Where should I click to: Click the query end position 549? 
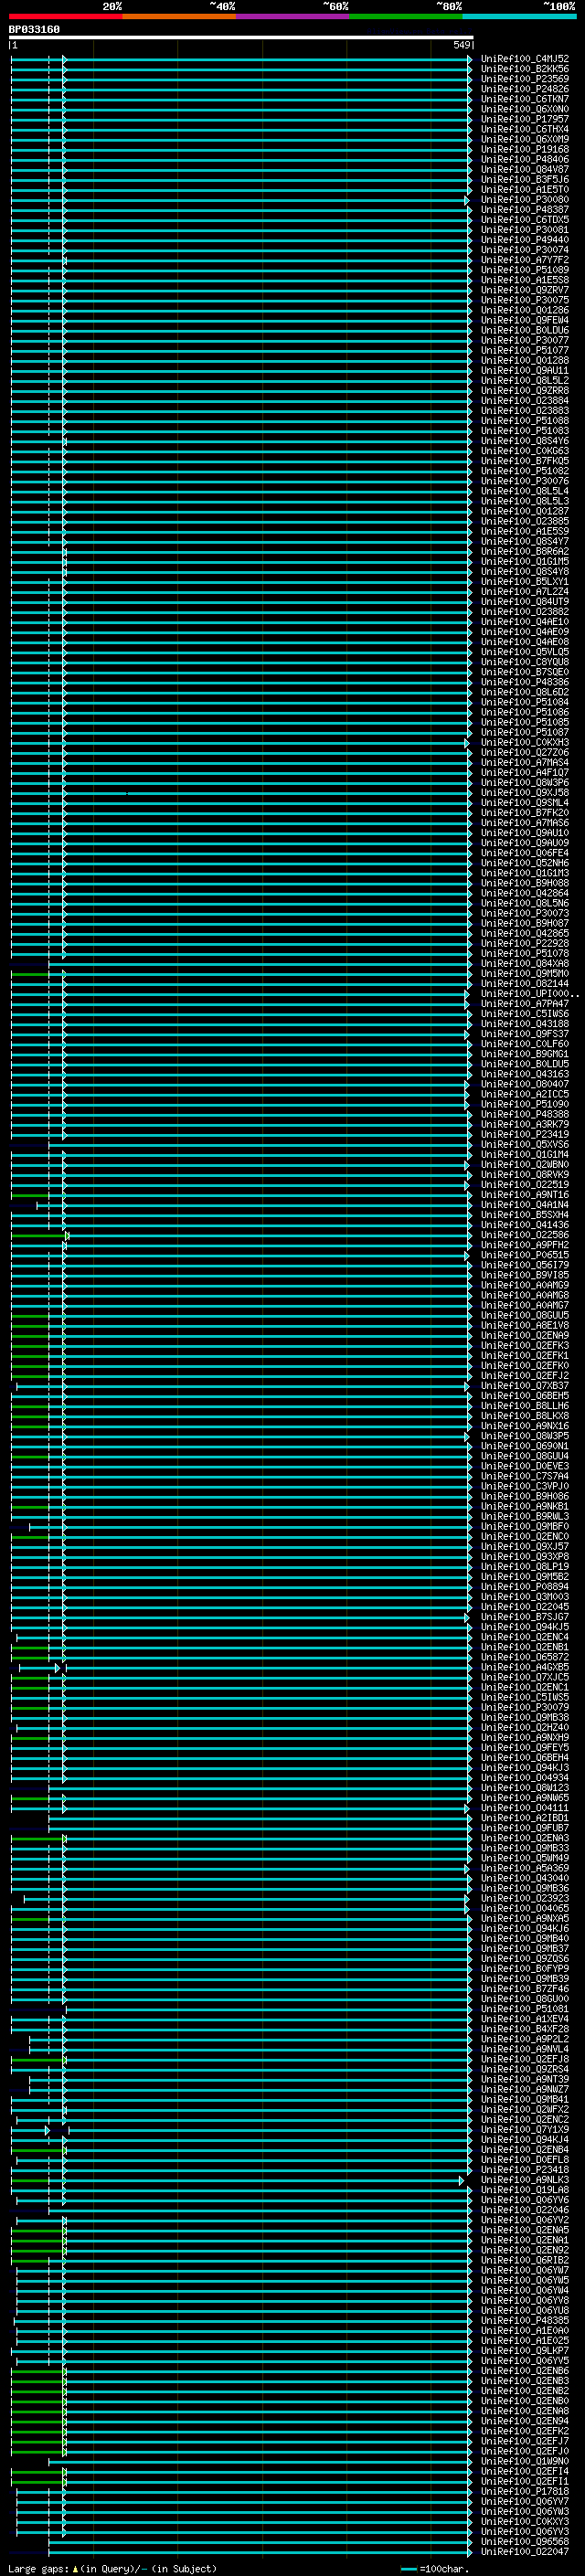pyautogui.click(x=462, y=45)
